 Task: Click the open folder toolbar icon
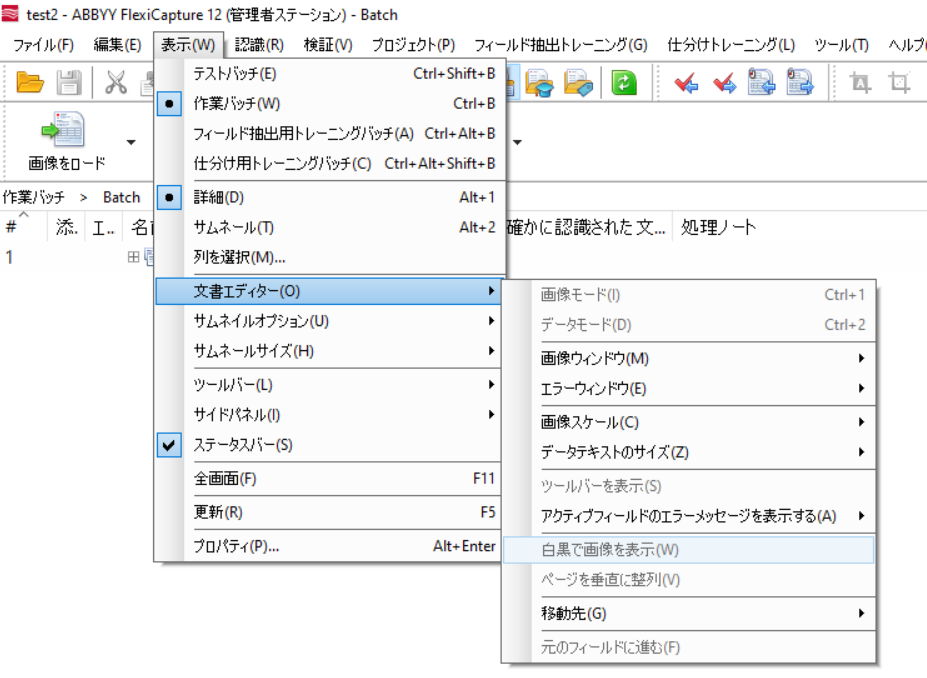point(30,82)
